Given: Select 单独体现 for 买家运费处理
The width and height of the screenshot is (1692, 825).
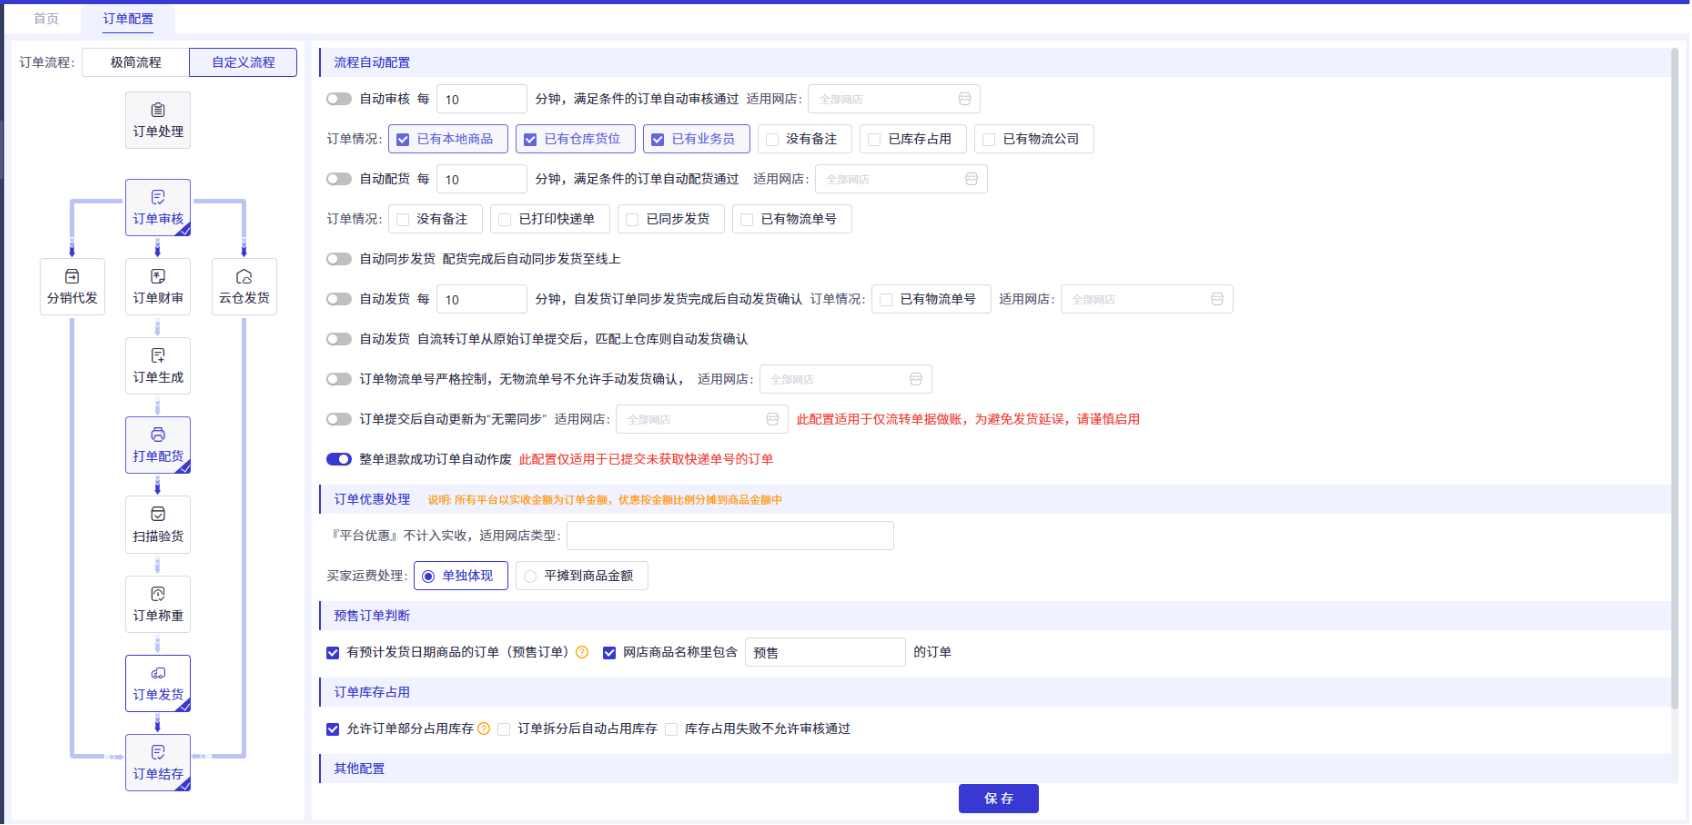Looking at the screenshot, I should (461, 576).
